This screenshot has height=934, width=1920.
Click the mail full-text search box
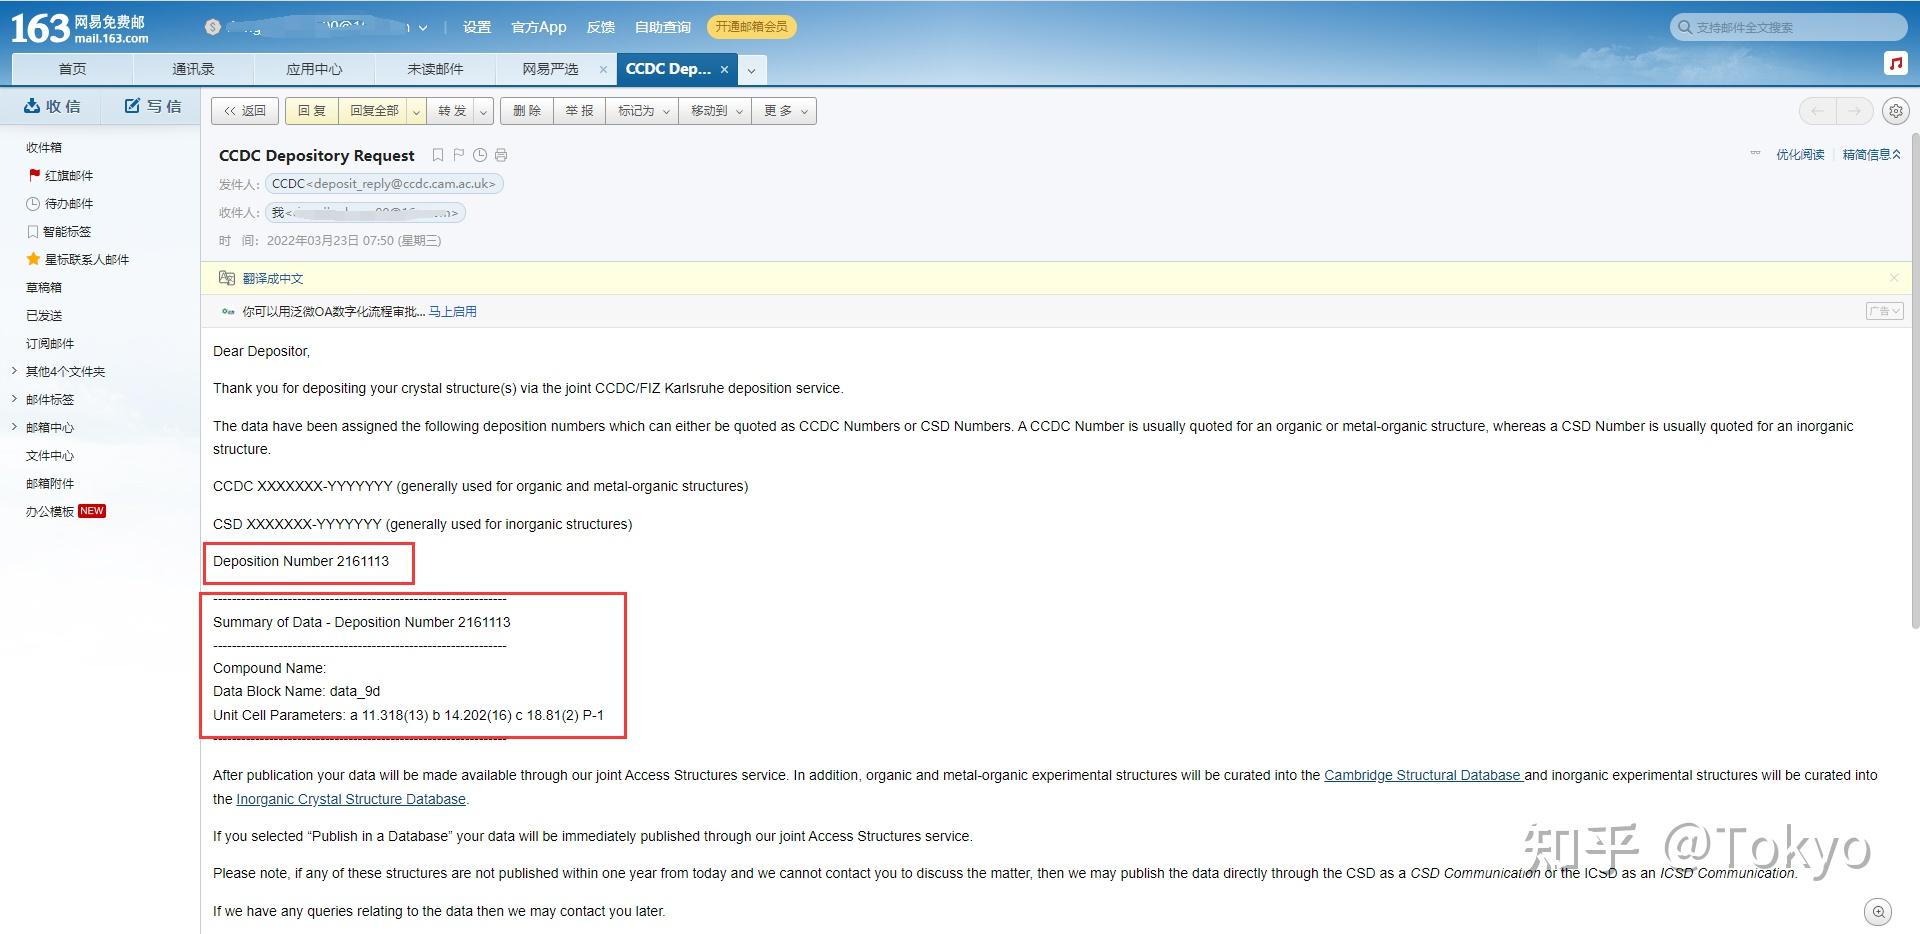[1789, 27]
